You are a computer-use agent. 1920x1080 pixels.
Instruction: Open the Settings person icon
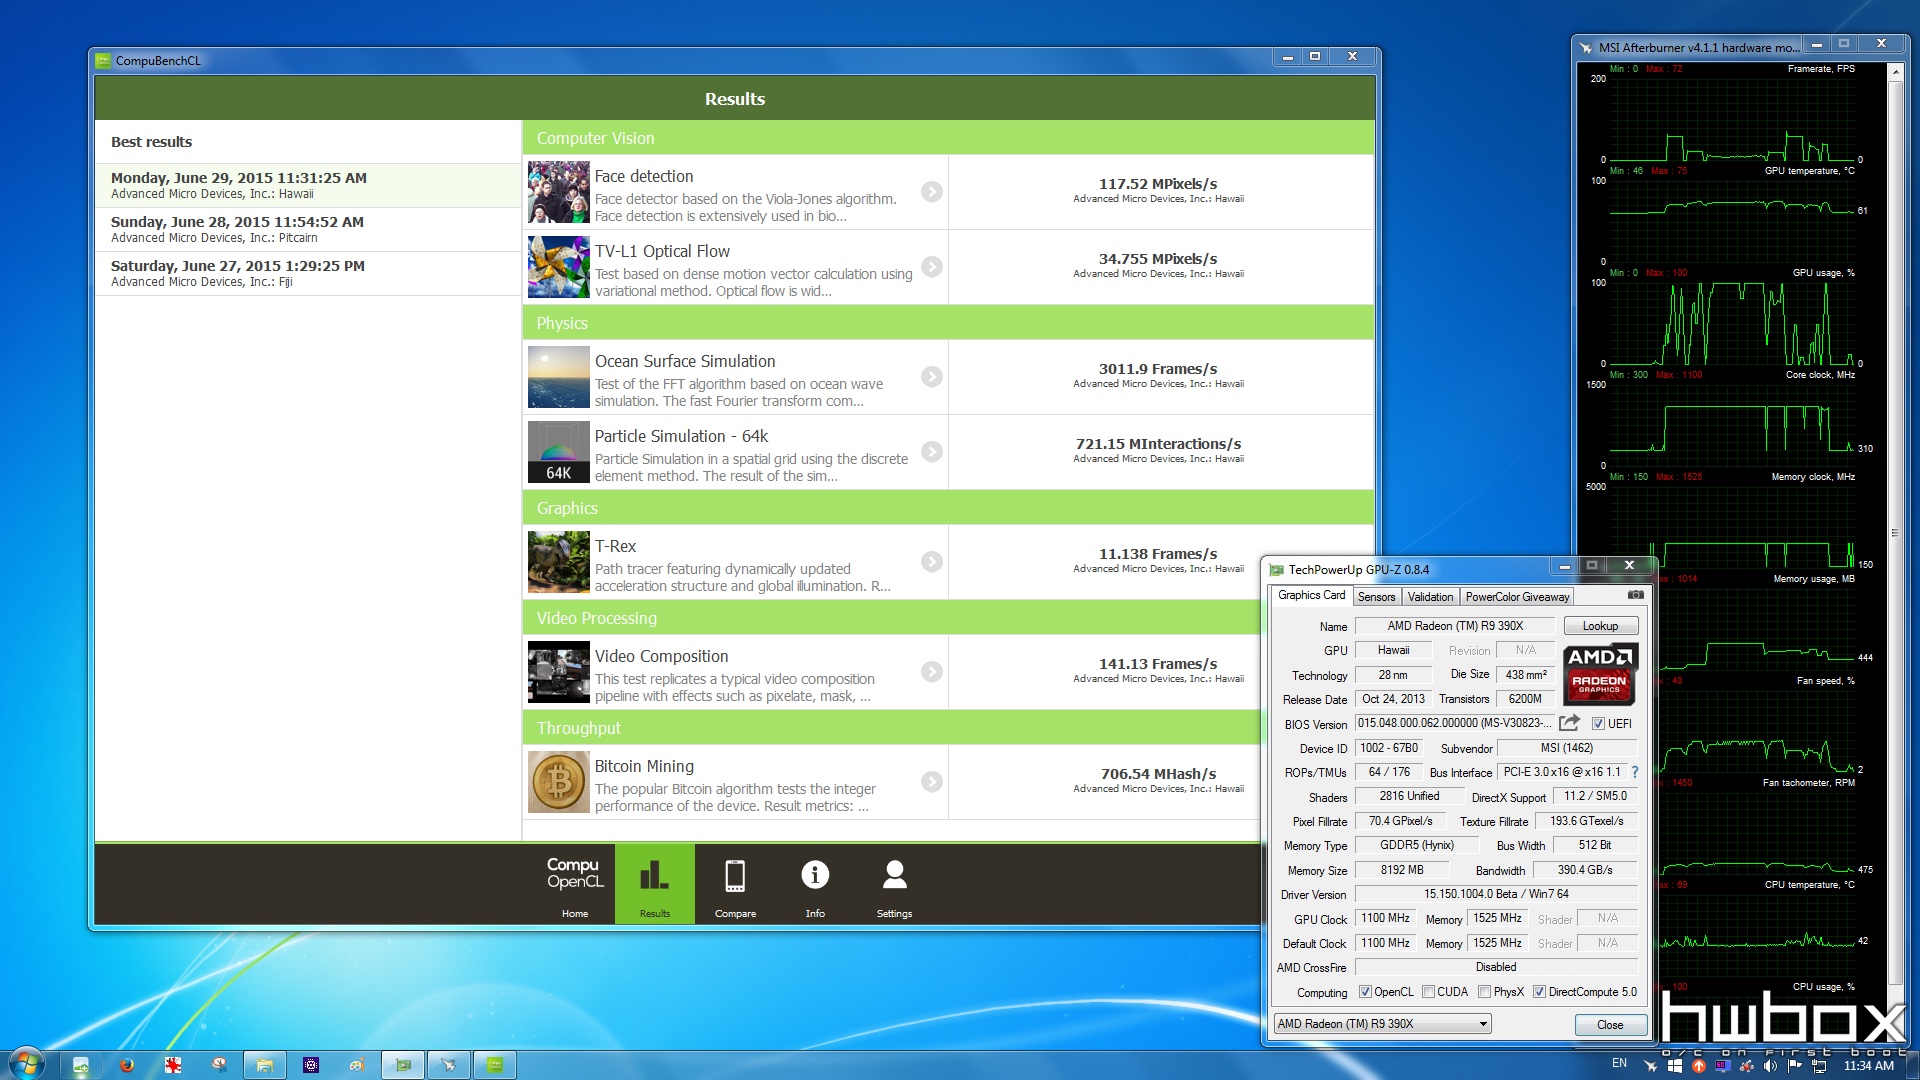click(894, 884)
